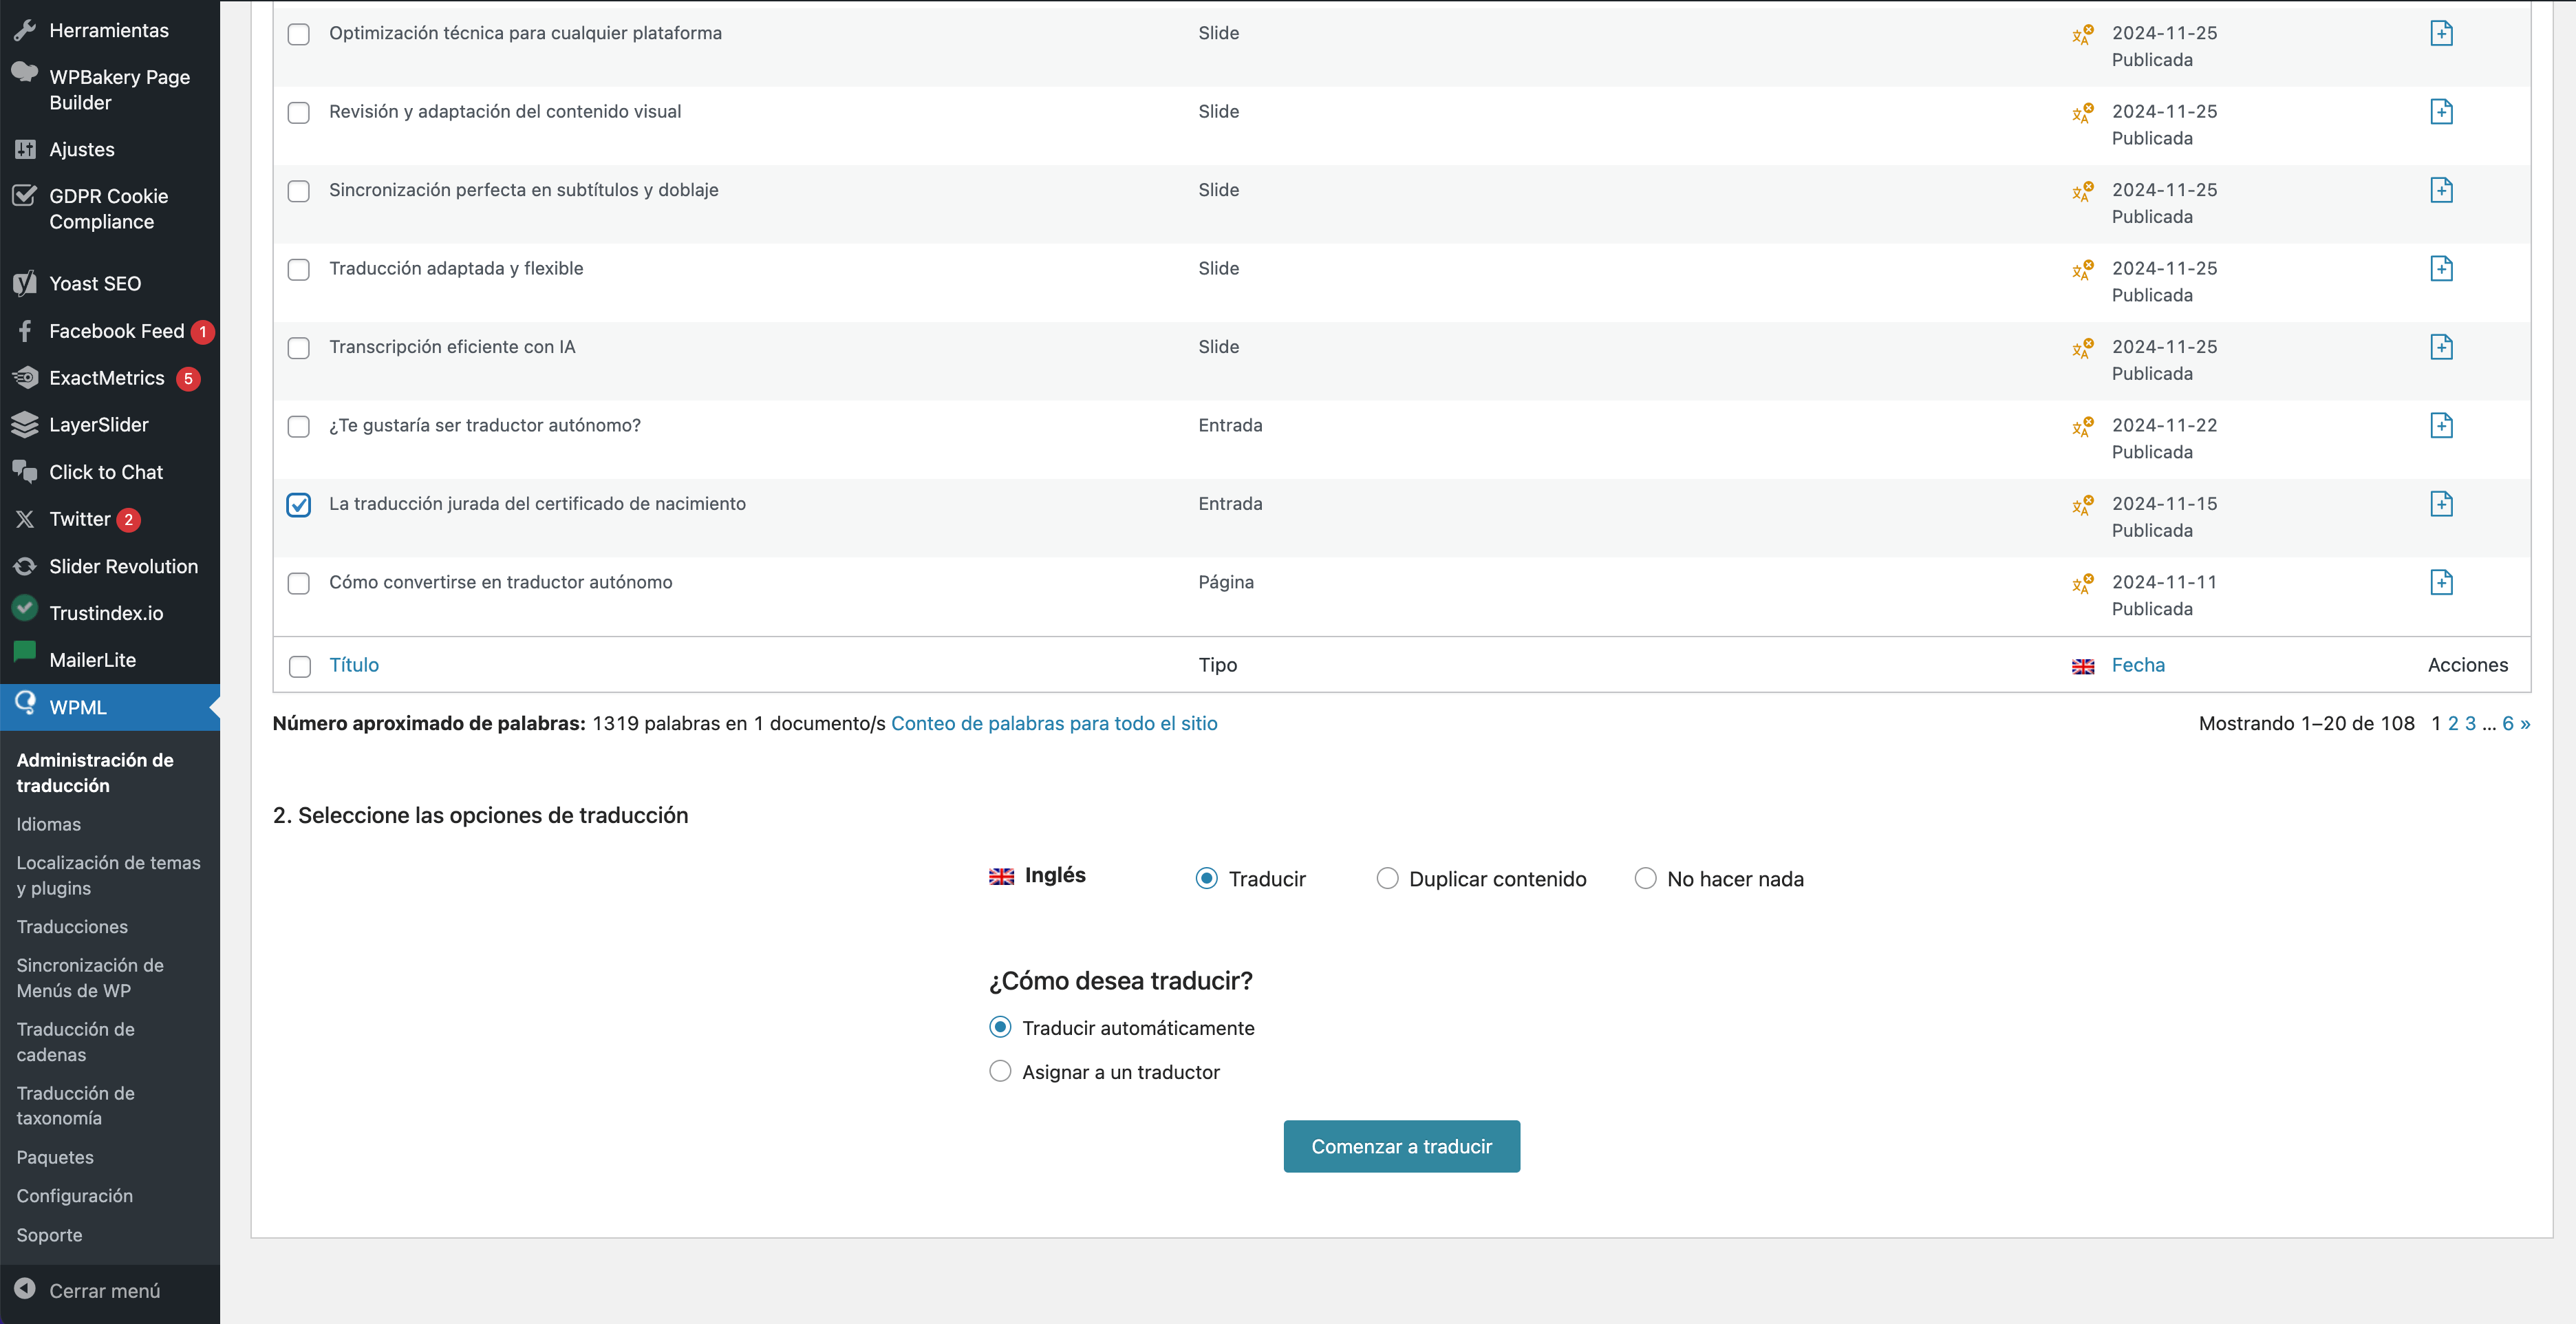Open the Soporte submenu item
2576x1324 pixels.
(x=49, y=1235)
